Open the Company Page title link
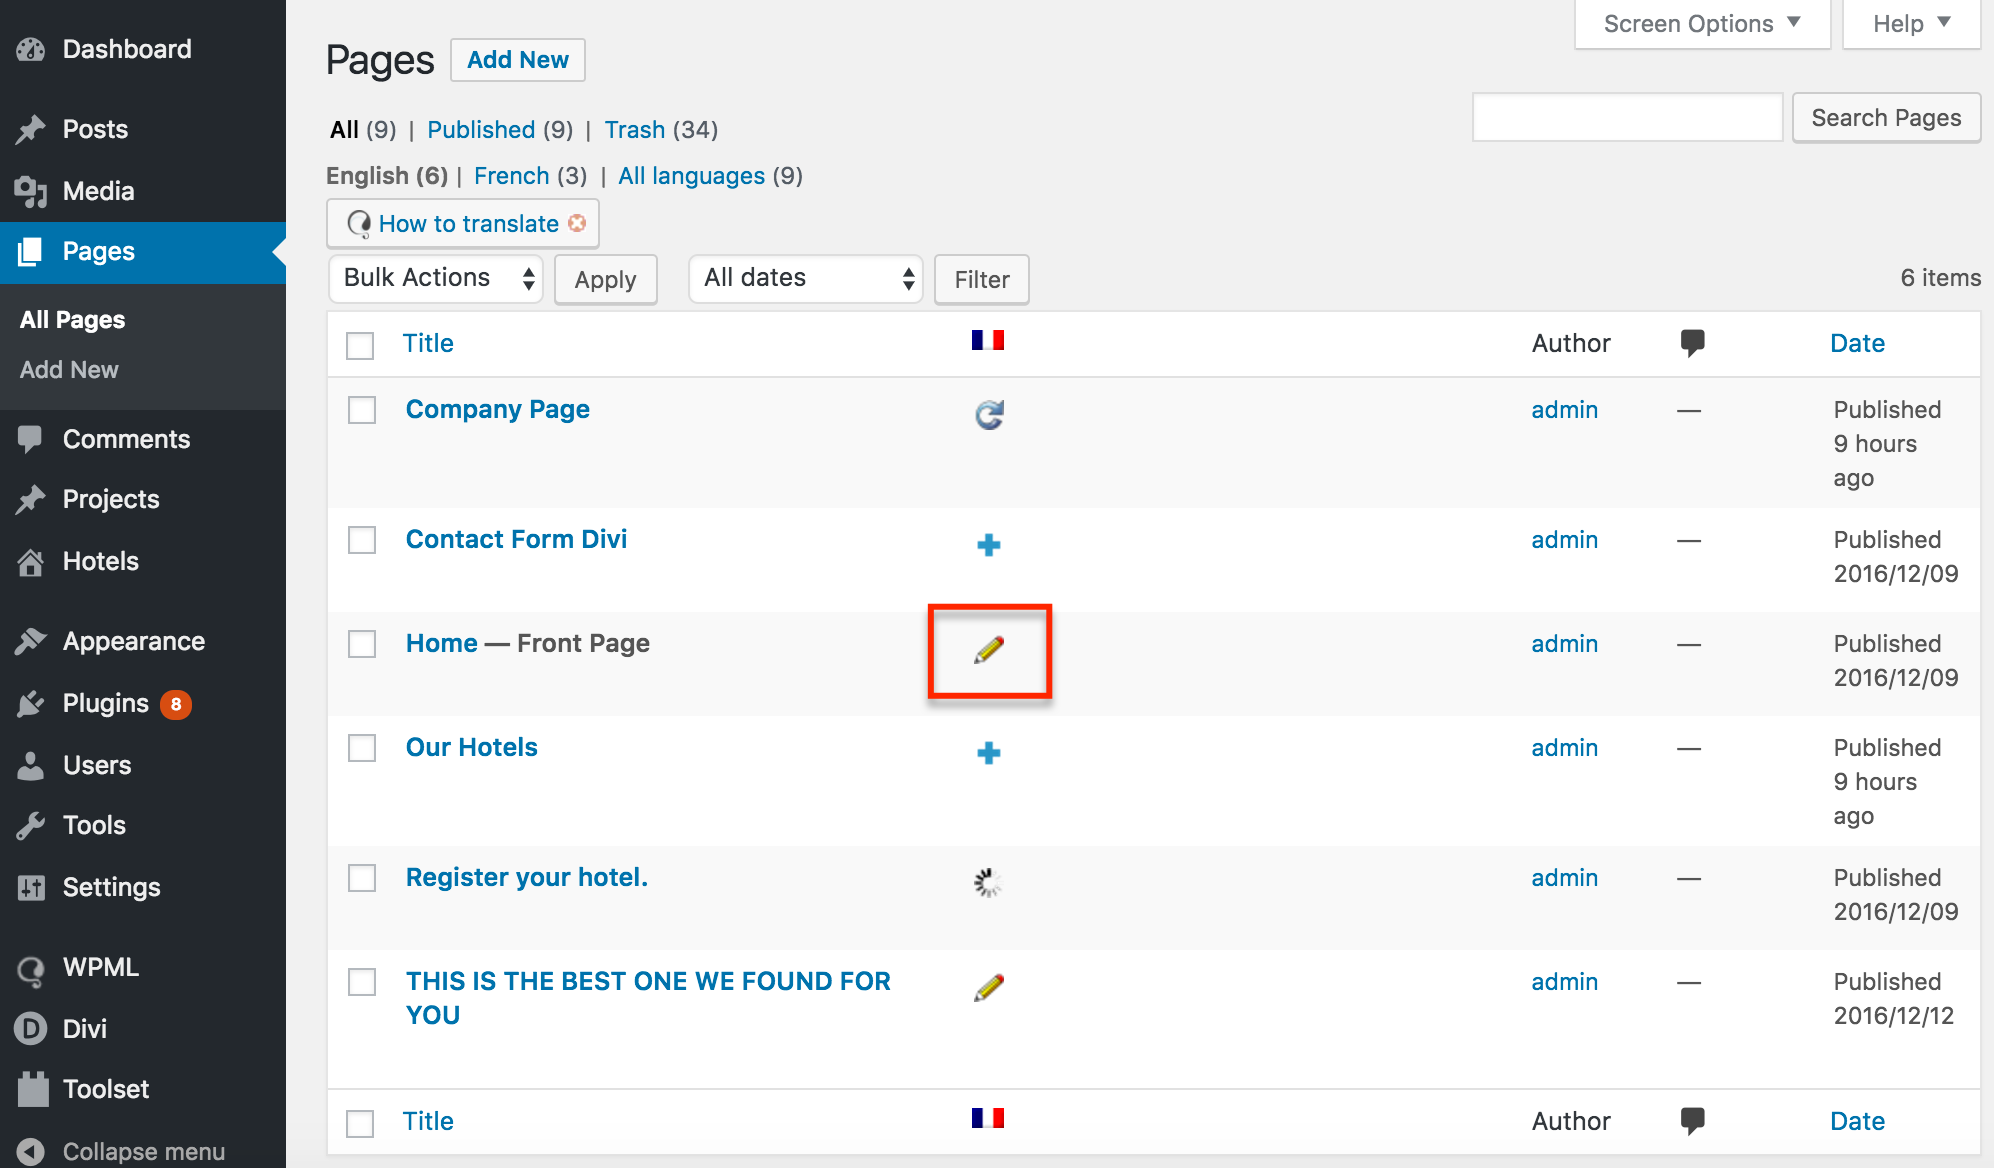Screen dimensions: 1994x1168 tap(498, 409)
